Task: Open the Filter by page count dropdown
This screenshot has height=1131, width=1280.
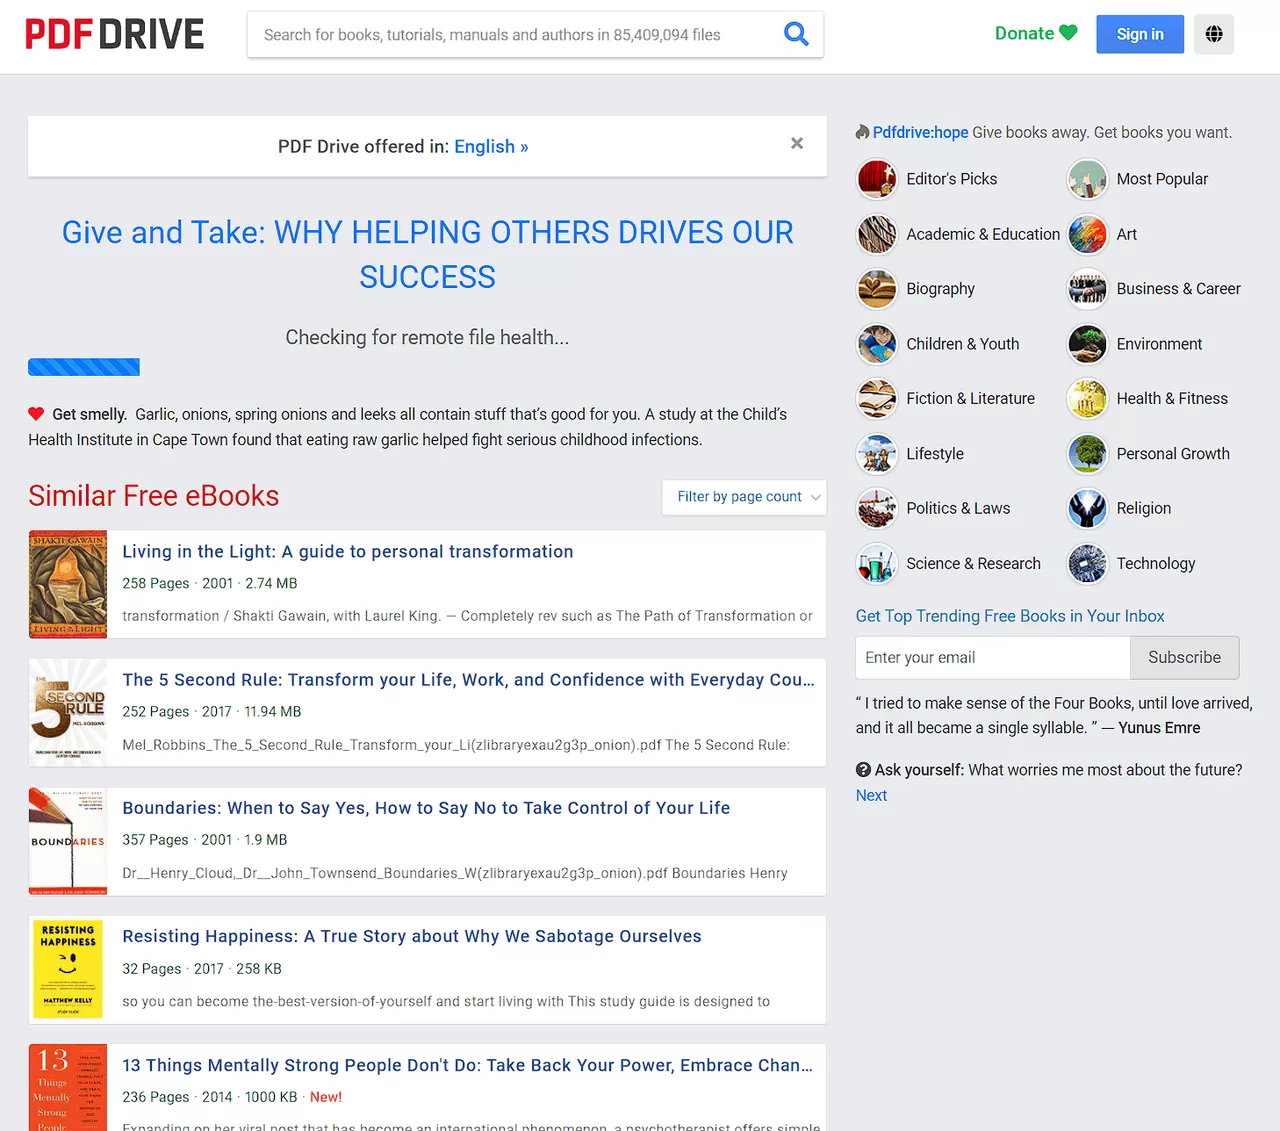Action: click(744, 497)
